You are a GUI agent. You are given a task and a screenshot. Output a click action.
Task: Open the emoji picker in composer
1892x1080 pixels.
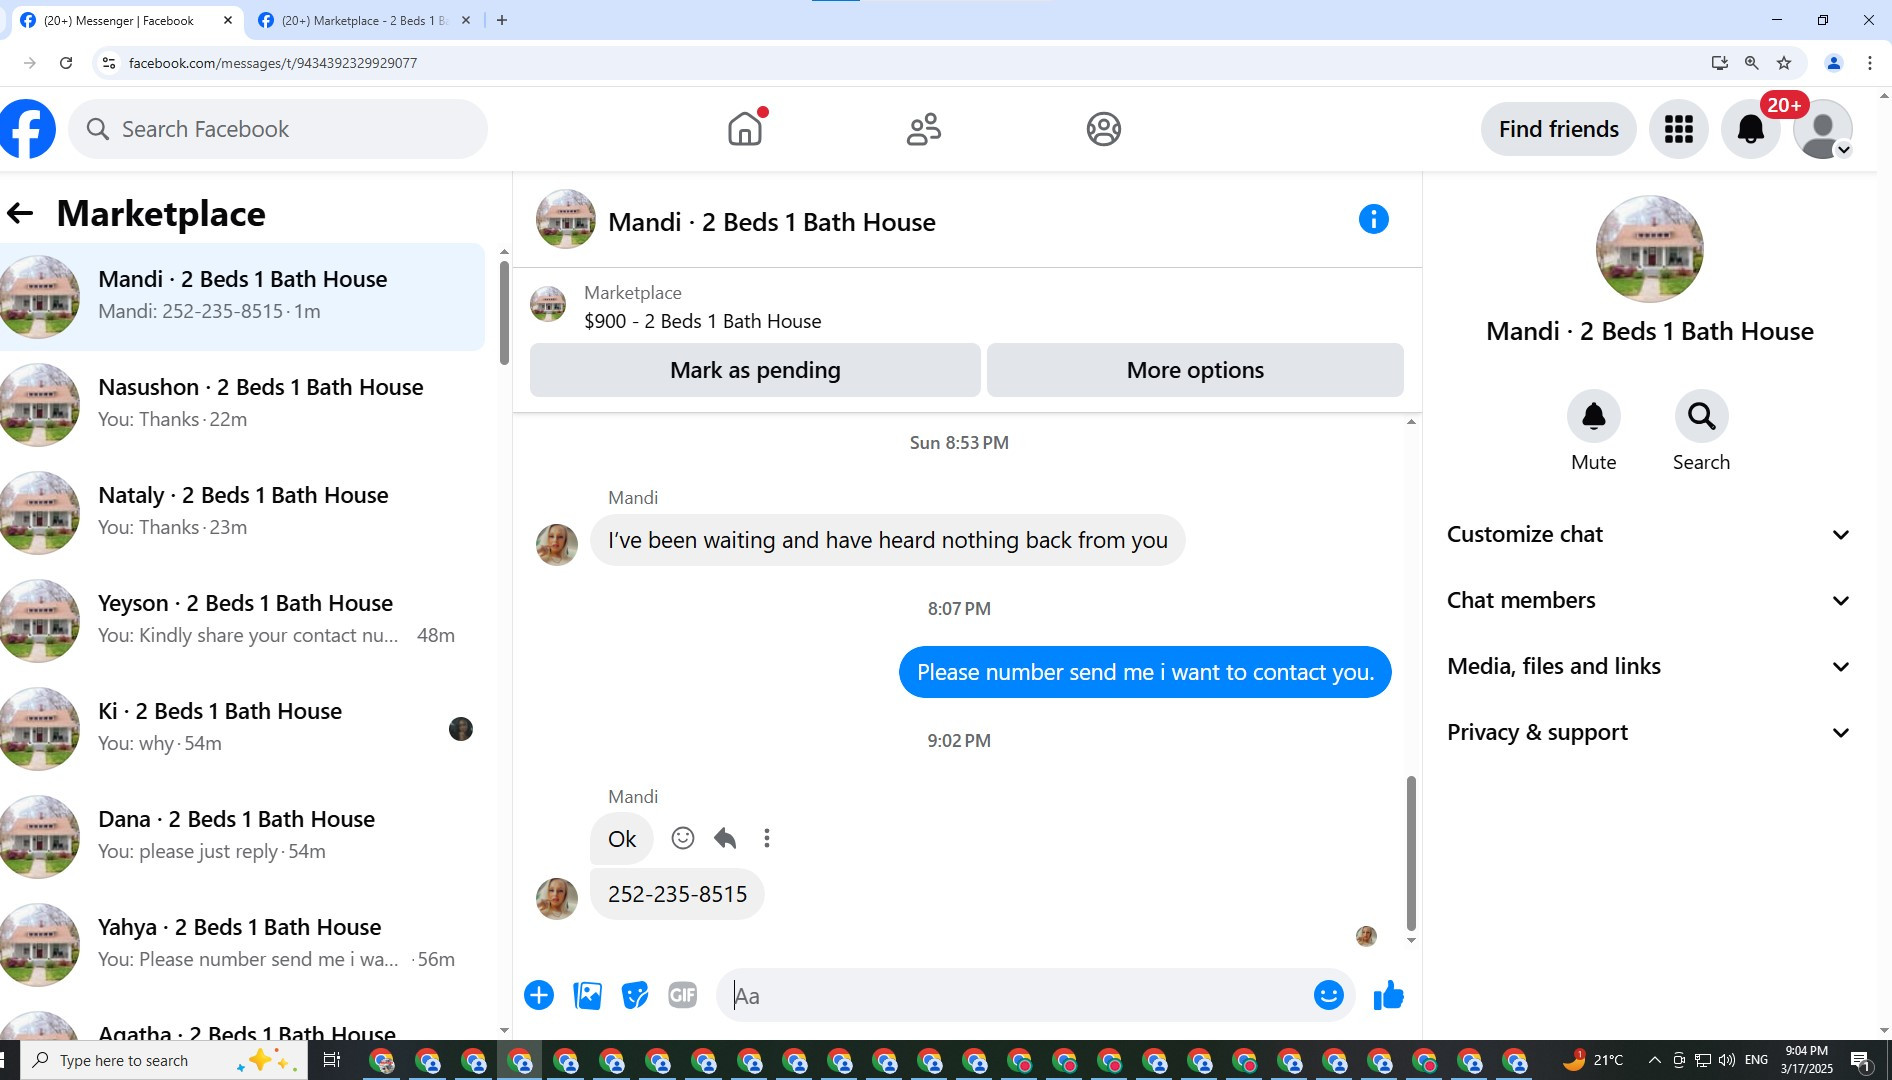tap(1329, 995)
